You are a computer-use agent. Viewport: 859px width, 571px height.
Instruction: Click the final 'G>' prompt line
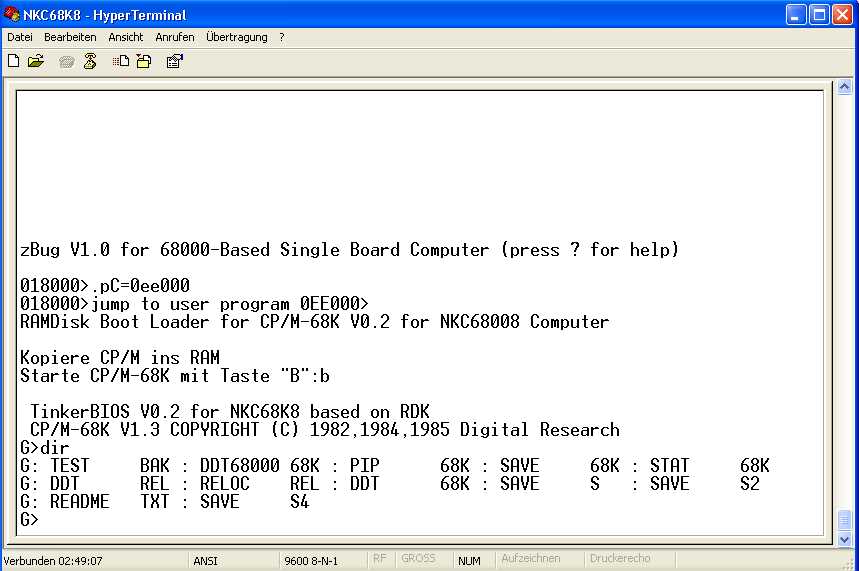pos(30,519)
